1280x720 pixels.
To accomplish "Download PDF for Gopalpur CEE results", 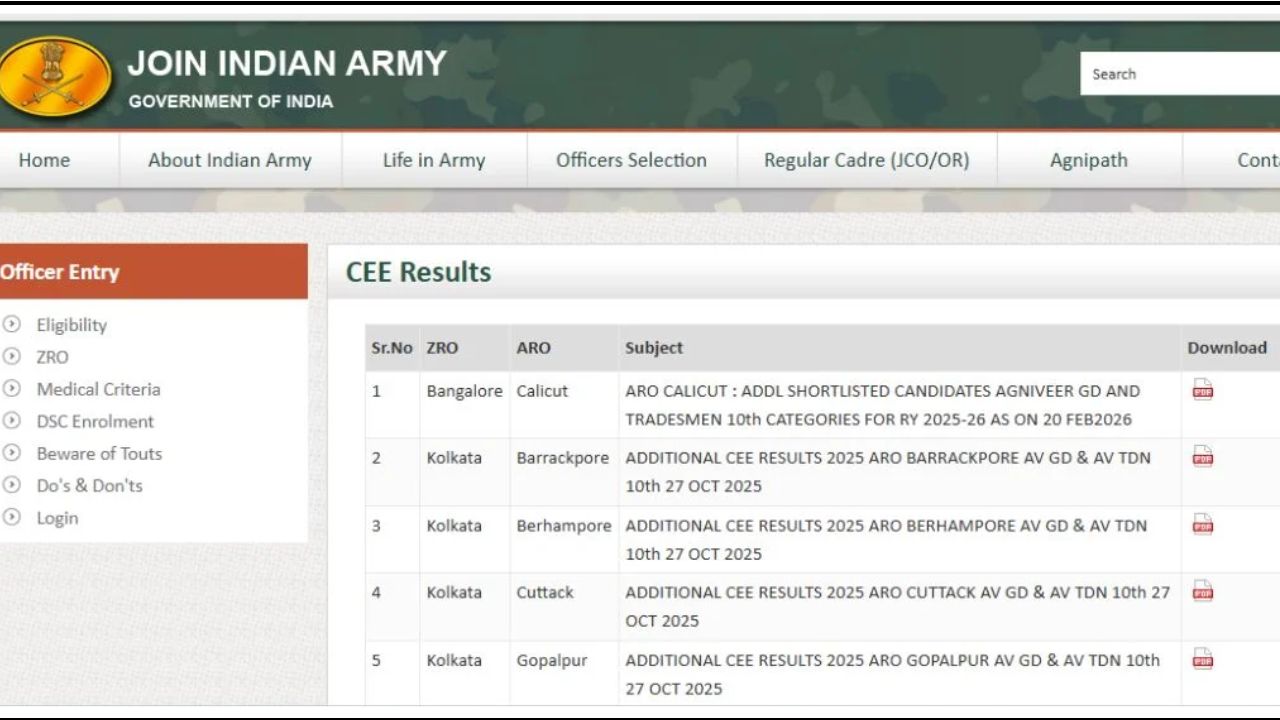I will tap(1202, 660).
